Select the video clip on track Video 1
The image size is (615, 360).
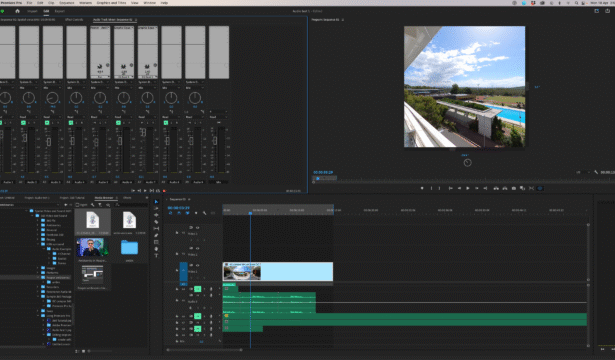pyautogui.click(x=278, y=271)
